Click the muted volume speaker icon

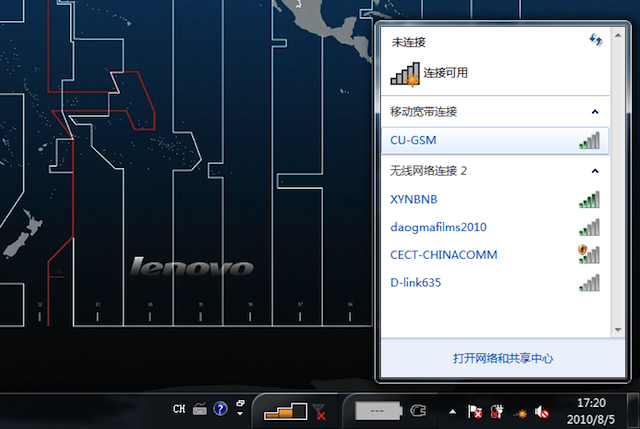(541, 411)
